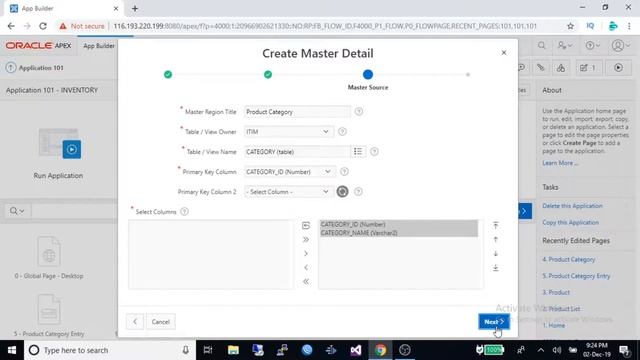The width and height of the screenshot is (640, 360).
Task: Move all columns right with double-chevron icon
Action: click(306, 240)
